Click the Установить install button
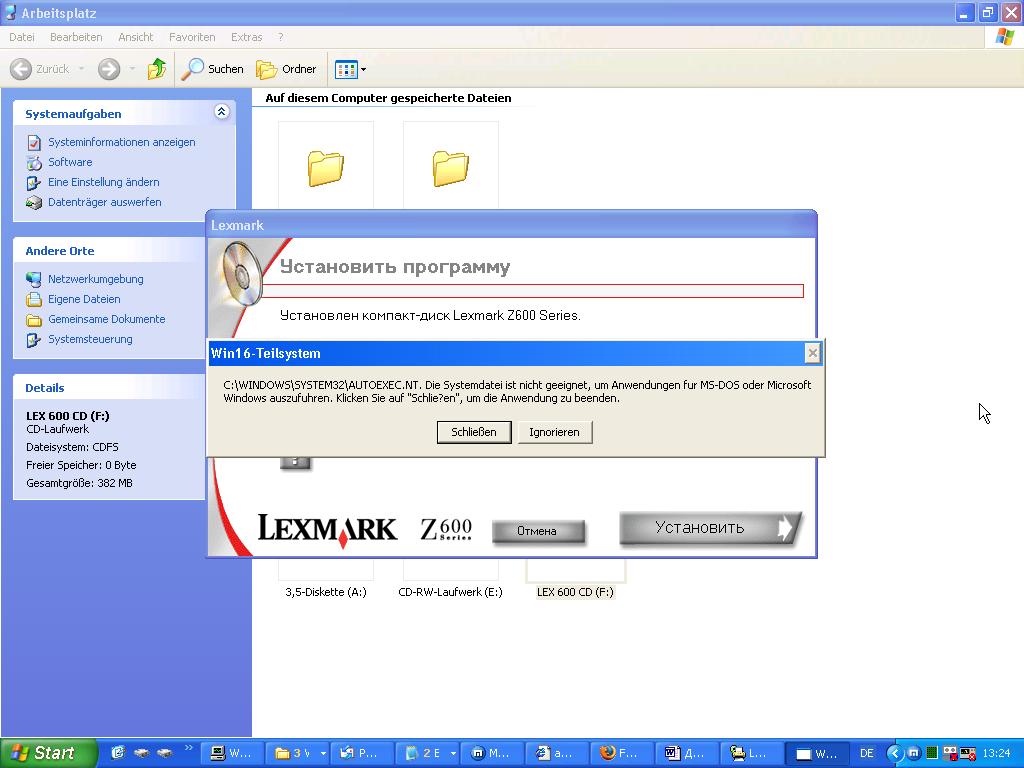The image size is (1024, 768). (x=711, y=528)
